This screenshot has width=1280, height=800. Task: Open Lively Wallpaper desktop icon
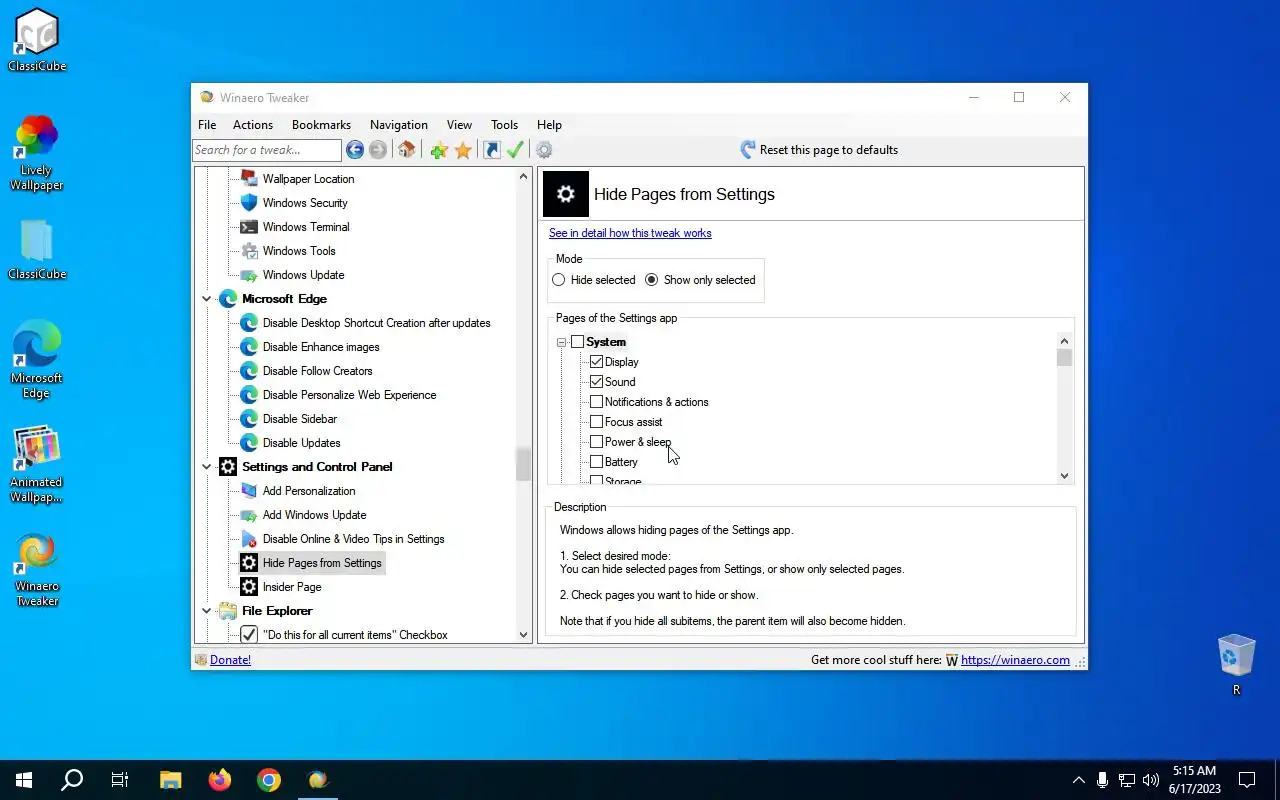point(37,153)
